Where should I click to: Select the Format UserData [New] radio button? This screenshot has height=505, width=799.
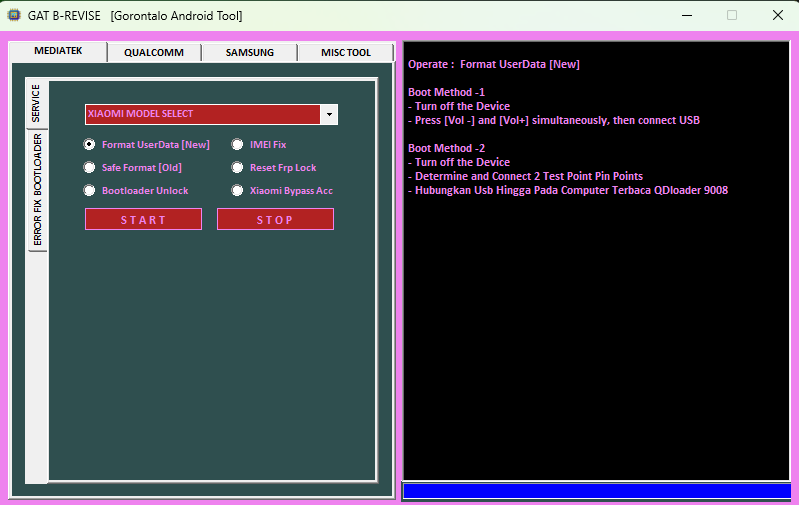146,145
